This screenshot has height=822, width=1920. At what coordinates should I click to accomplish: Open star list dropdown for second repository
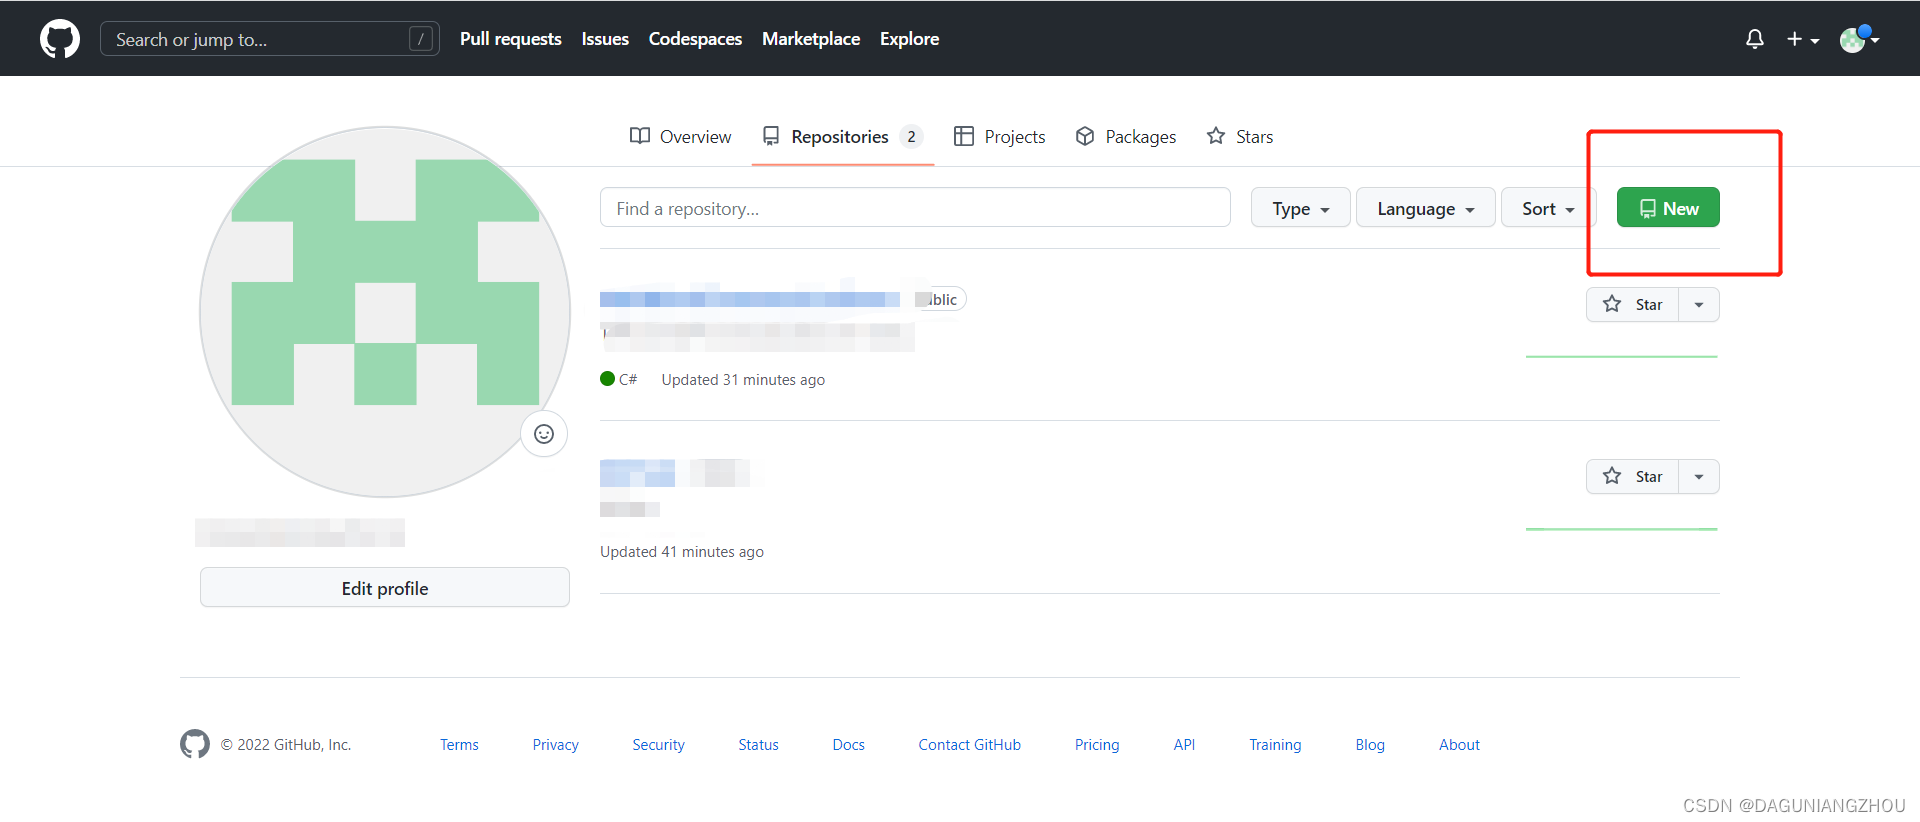point(1699,477)
